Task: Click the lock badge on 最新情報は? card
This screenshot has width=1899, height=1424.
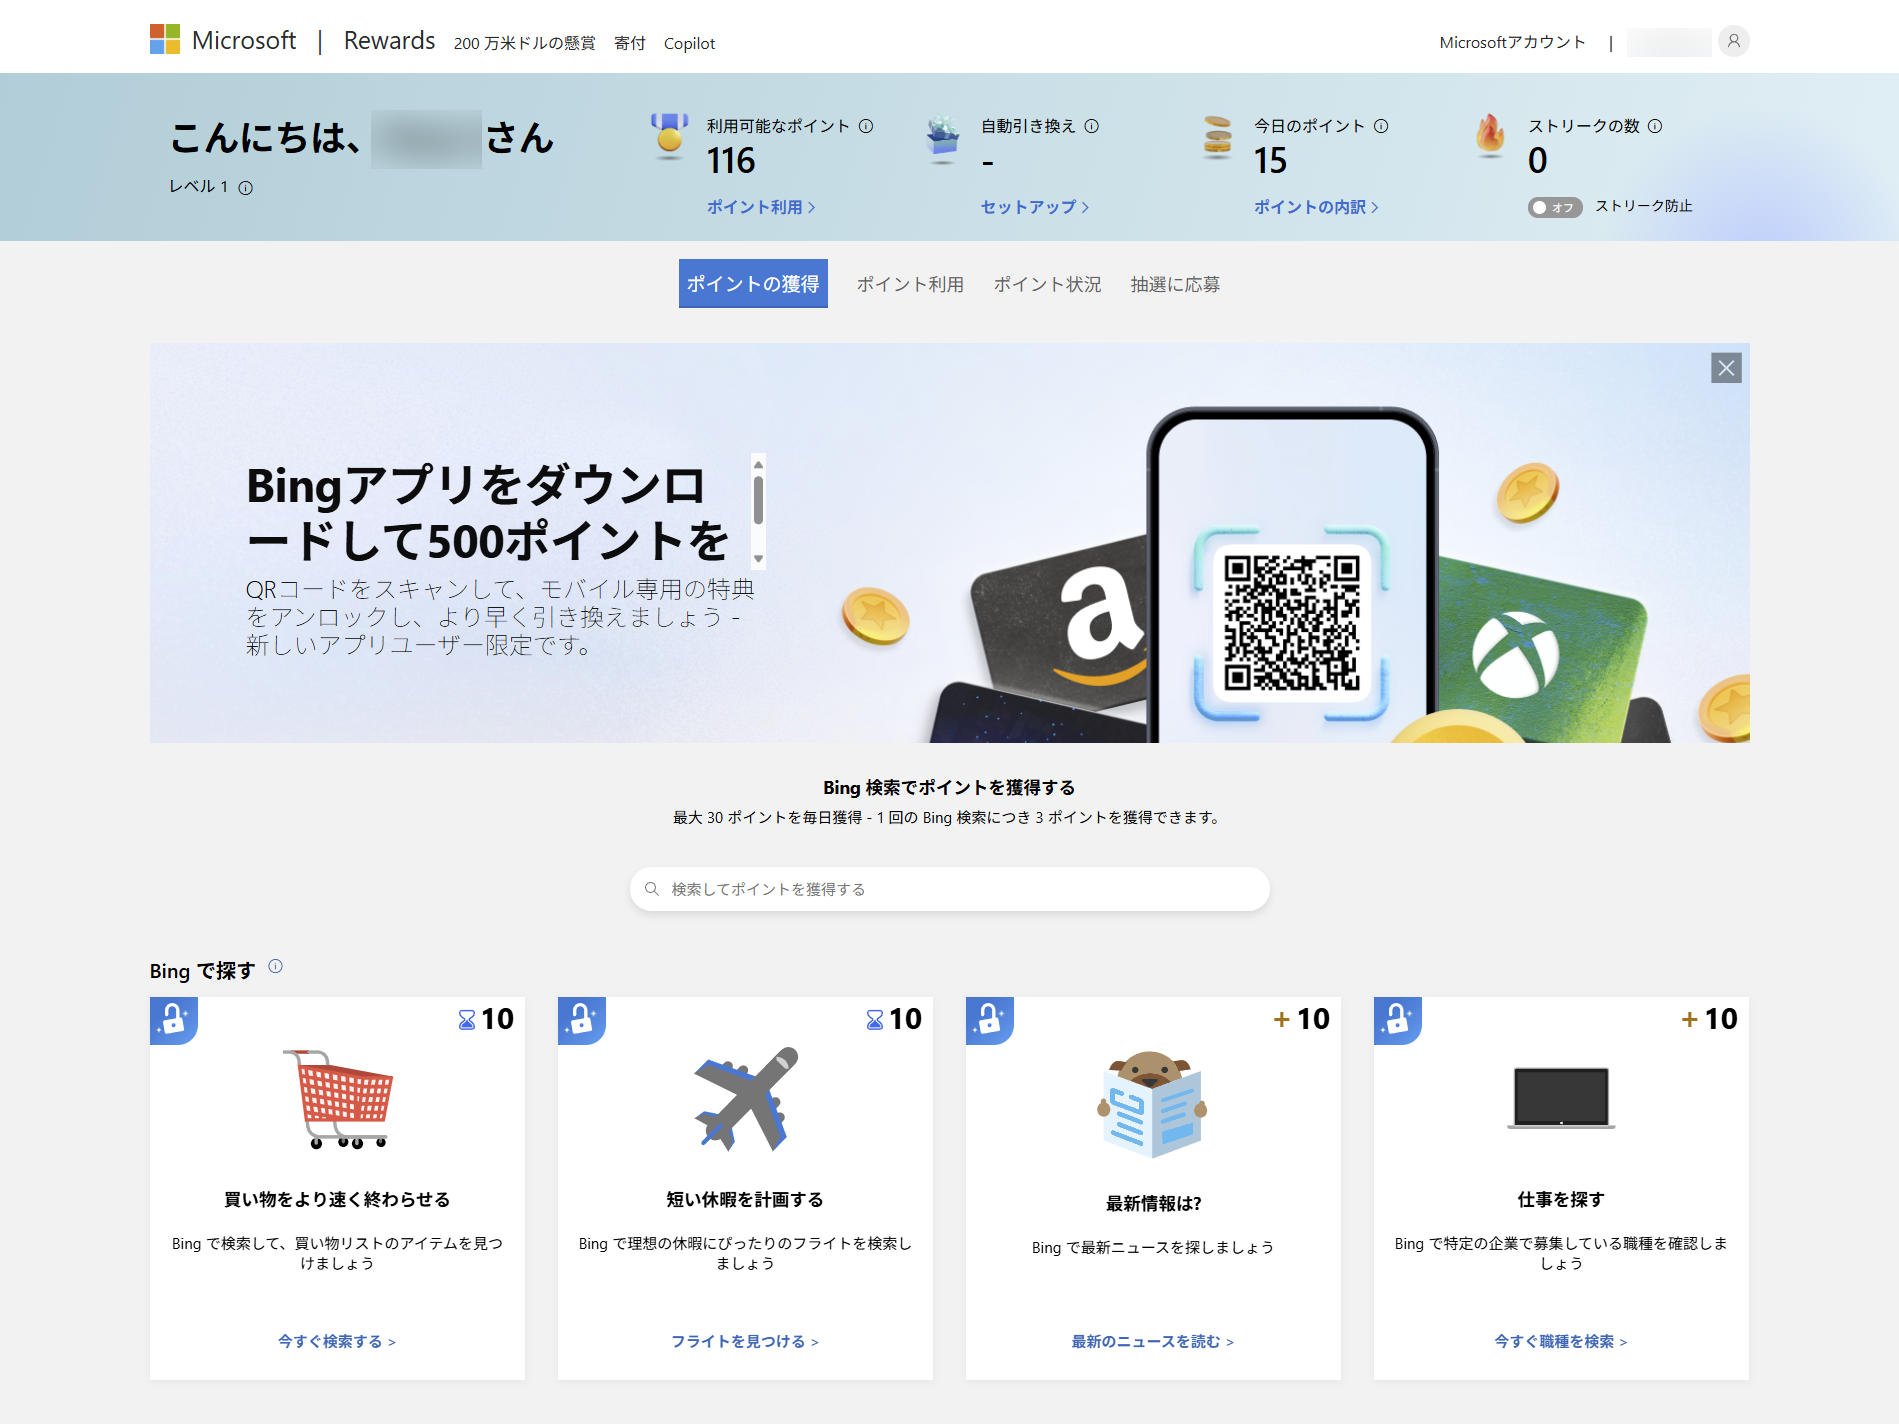Action: [990, 1020]
